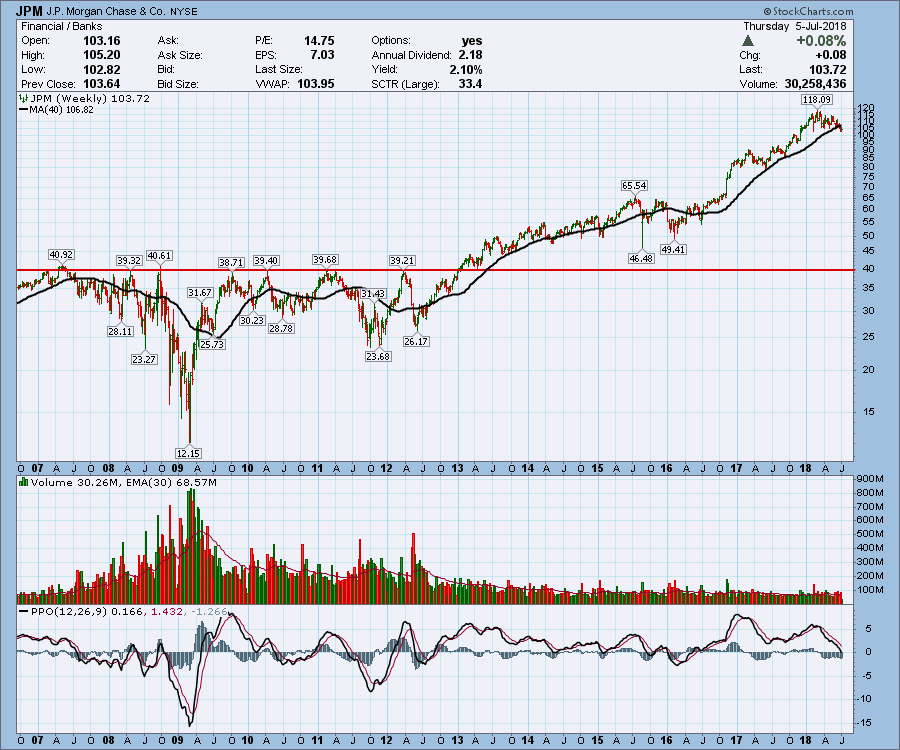Click the 40.92 peak price label
Screen dimensions: 900x750
pos(61,254)
